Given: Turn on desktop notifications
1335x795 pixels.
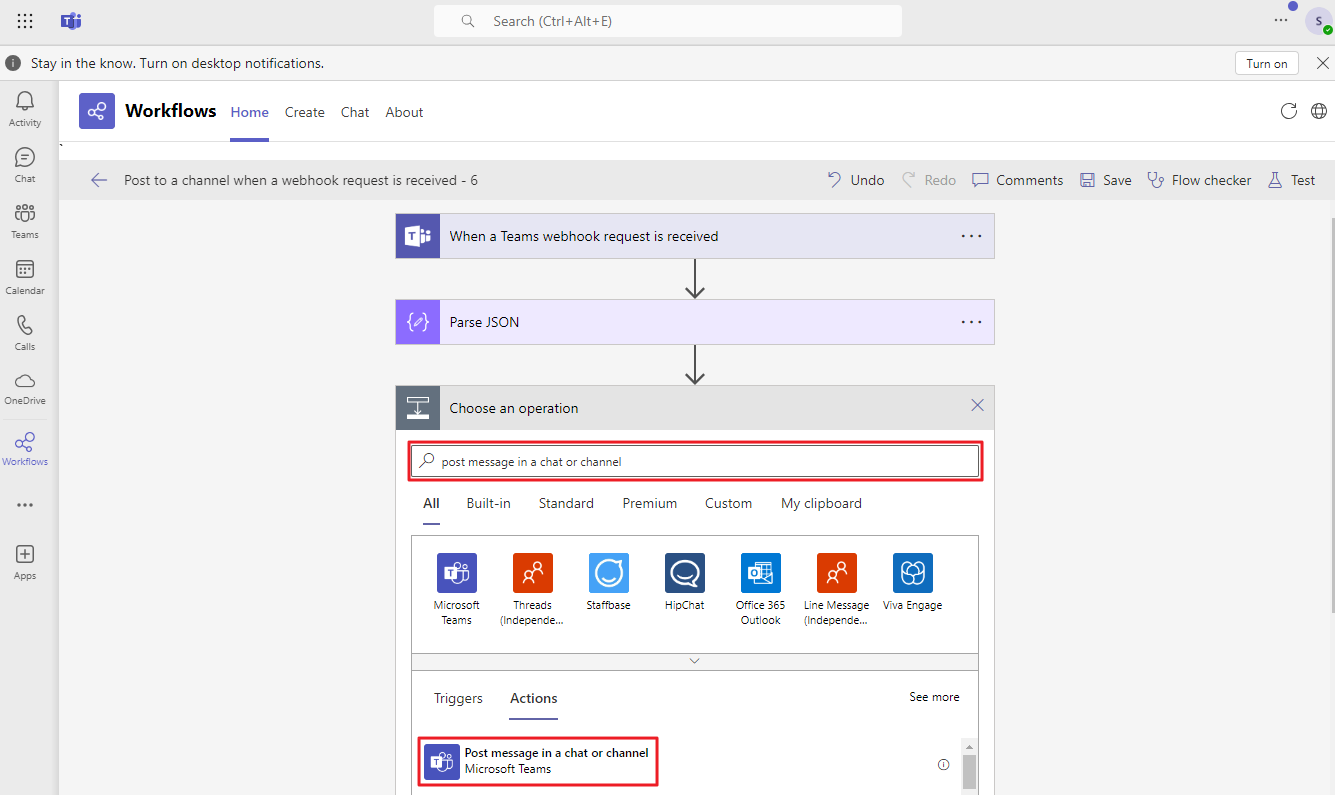Looking at the screenshot, I should point(1267,63).
